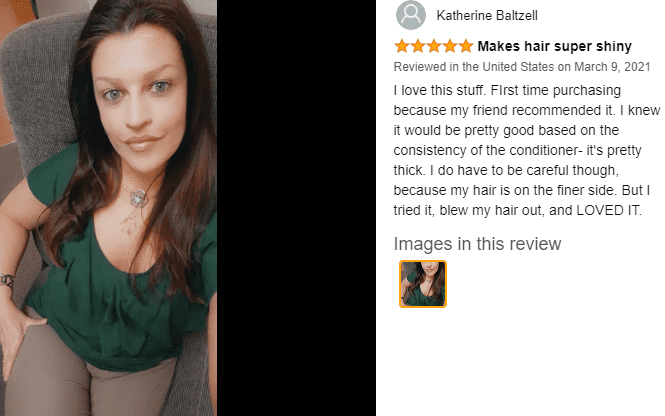Click 'Reviewed in the United States' text
Viewport: 665px width, 416px height.
coord(473,67)
